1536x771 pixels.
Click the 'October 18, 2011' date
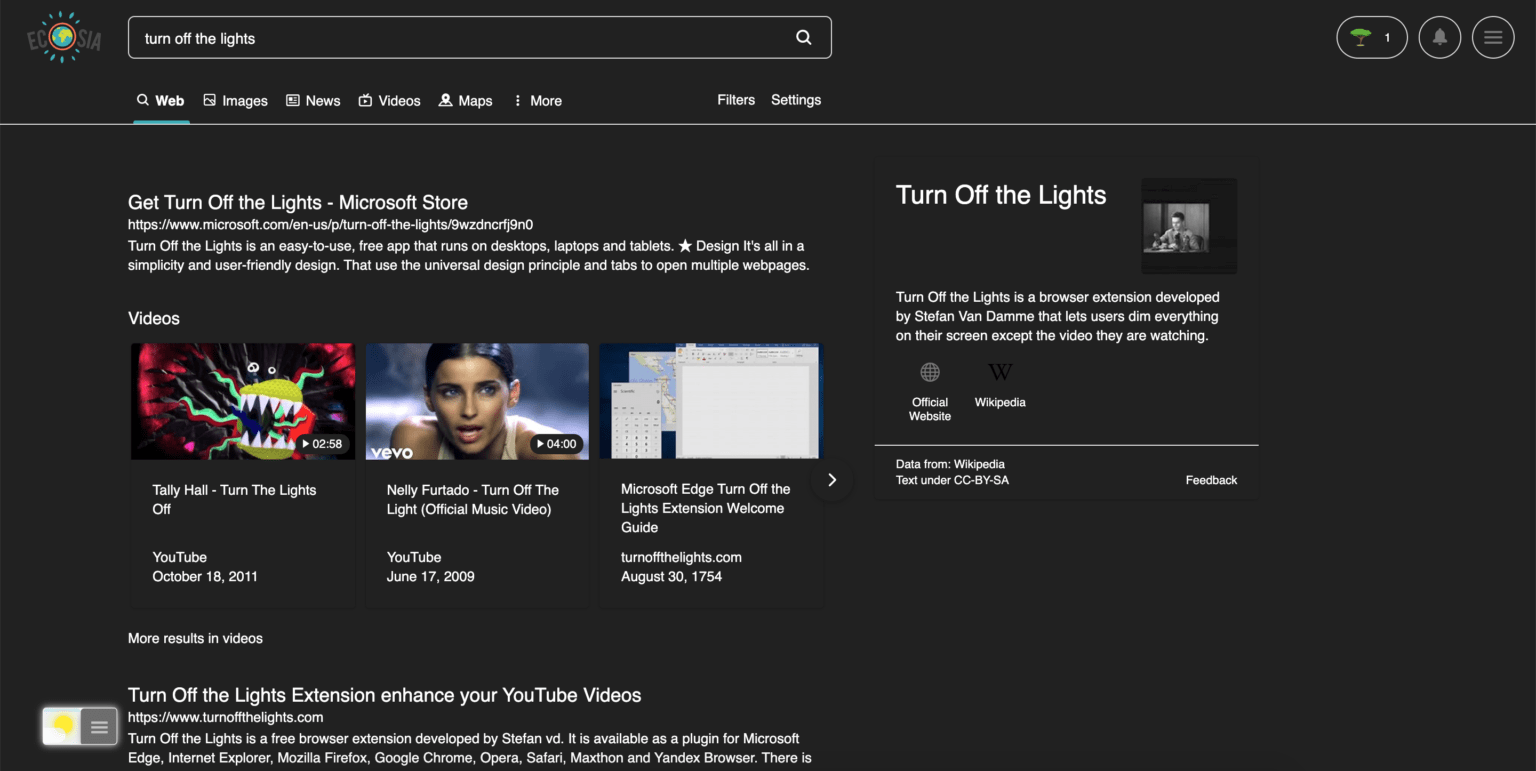pyautogui.click(x=205, y=576)
